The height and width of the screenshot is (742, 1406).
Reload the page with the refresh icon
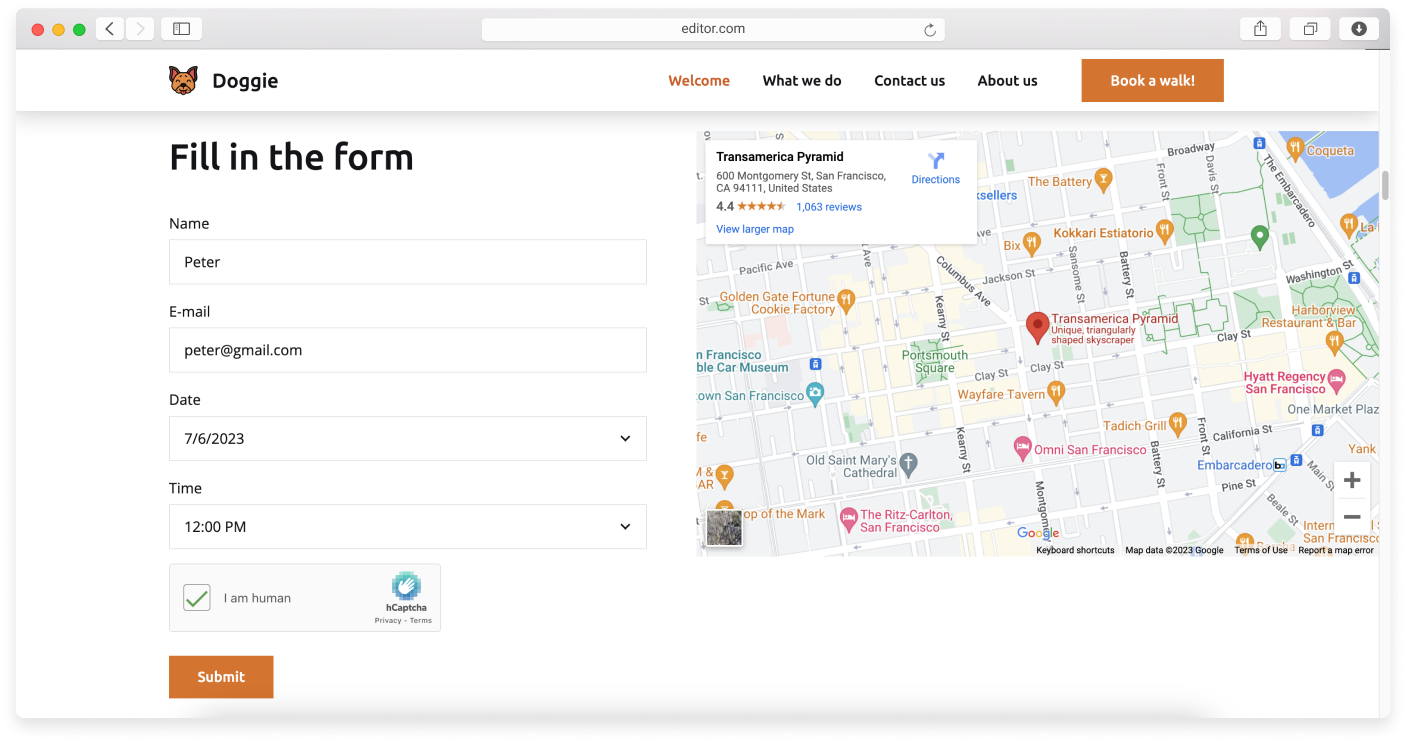pos(930,30)
